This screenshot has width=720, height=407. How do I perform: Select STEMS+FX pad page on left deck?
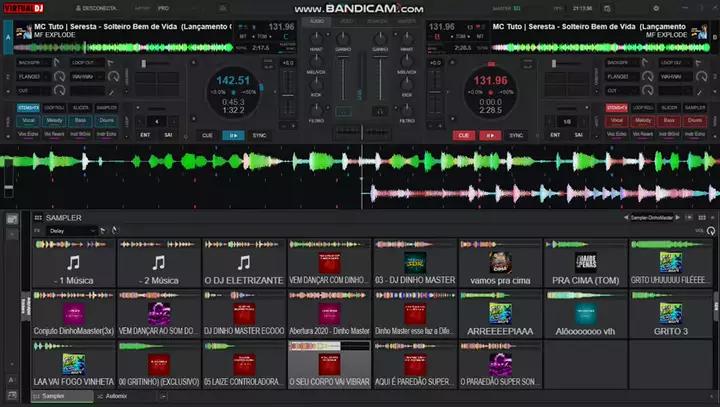[x=28, y=107]
